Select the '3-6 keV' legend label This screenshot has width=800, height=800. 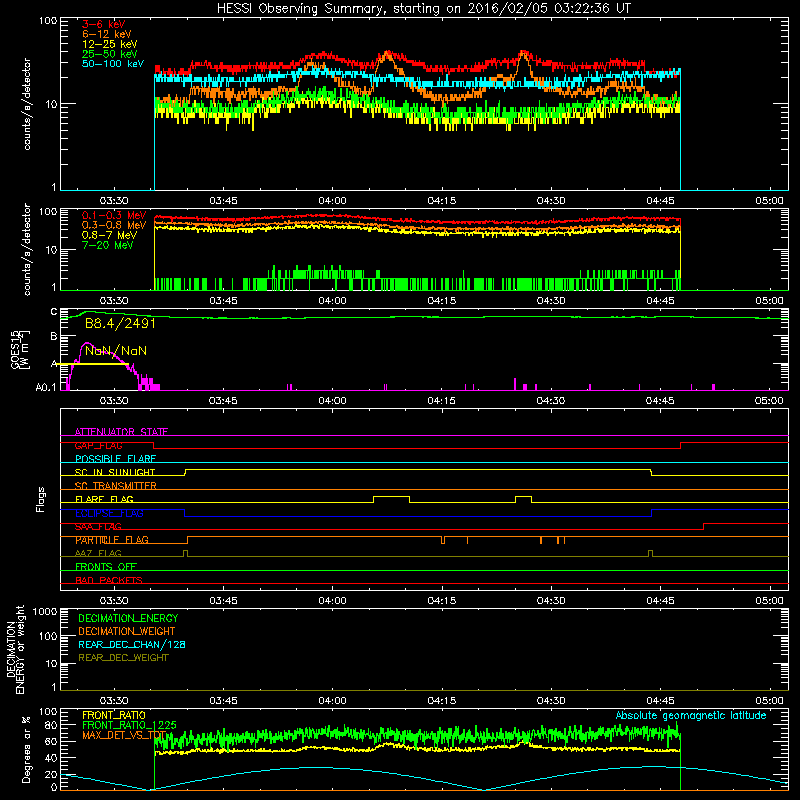103,24
